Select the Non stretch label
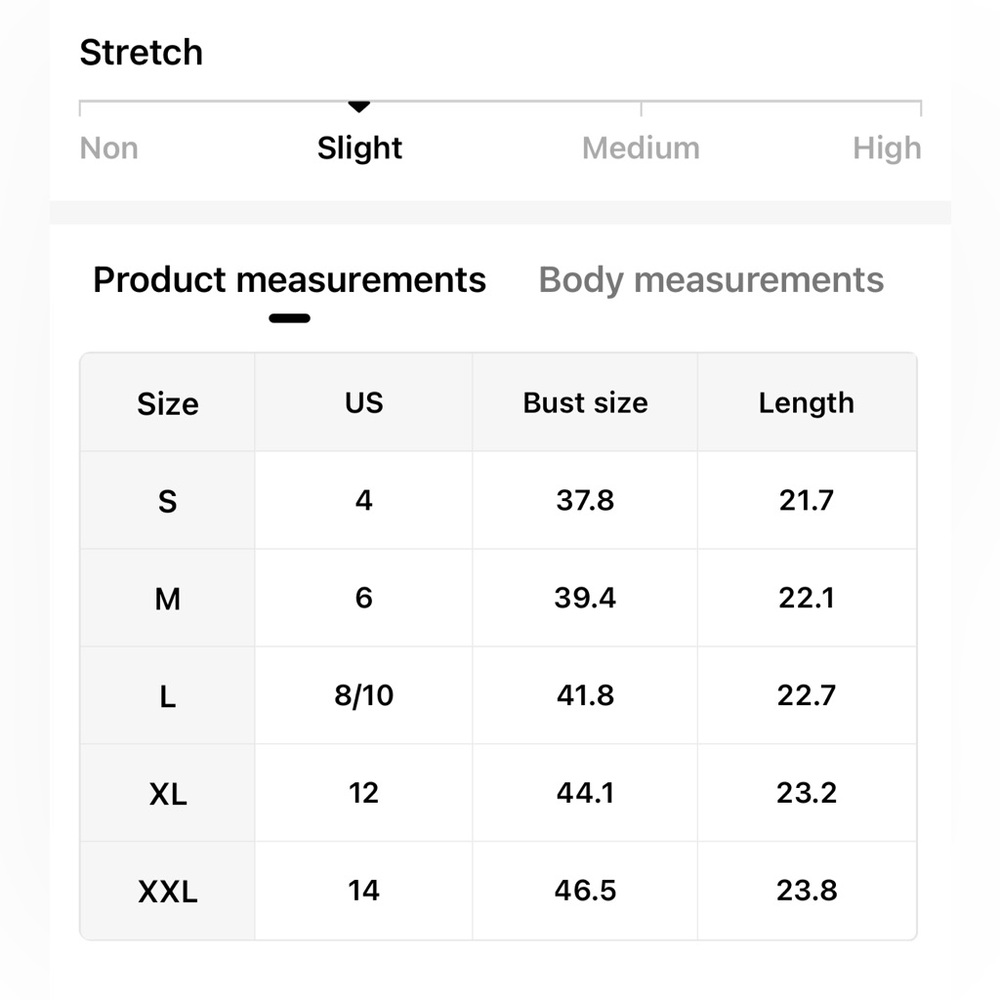1000x1000 pixels. point(109,148)
